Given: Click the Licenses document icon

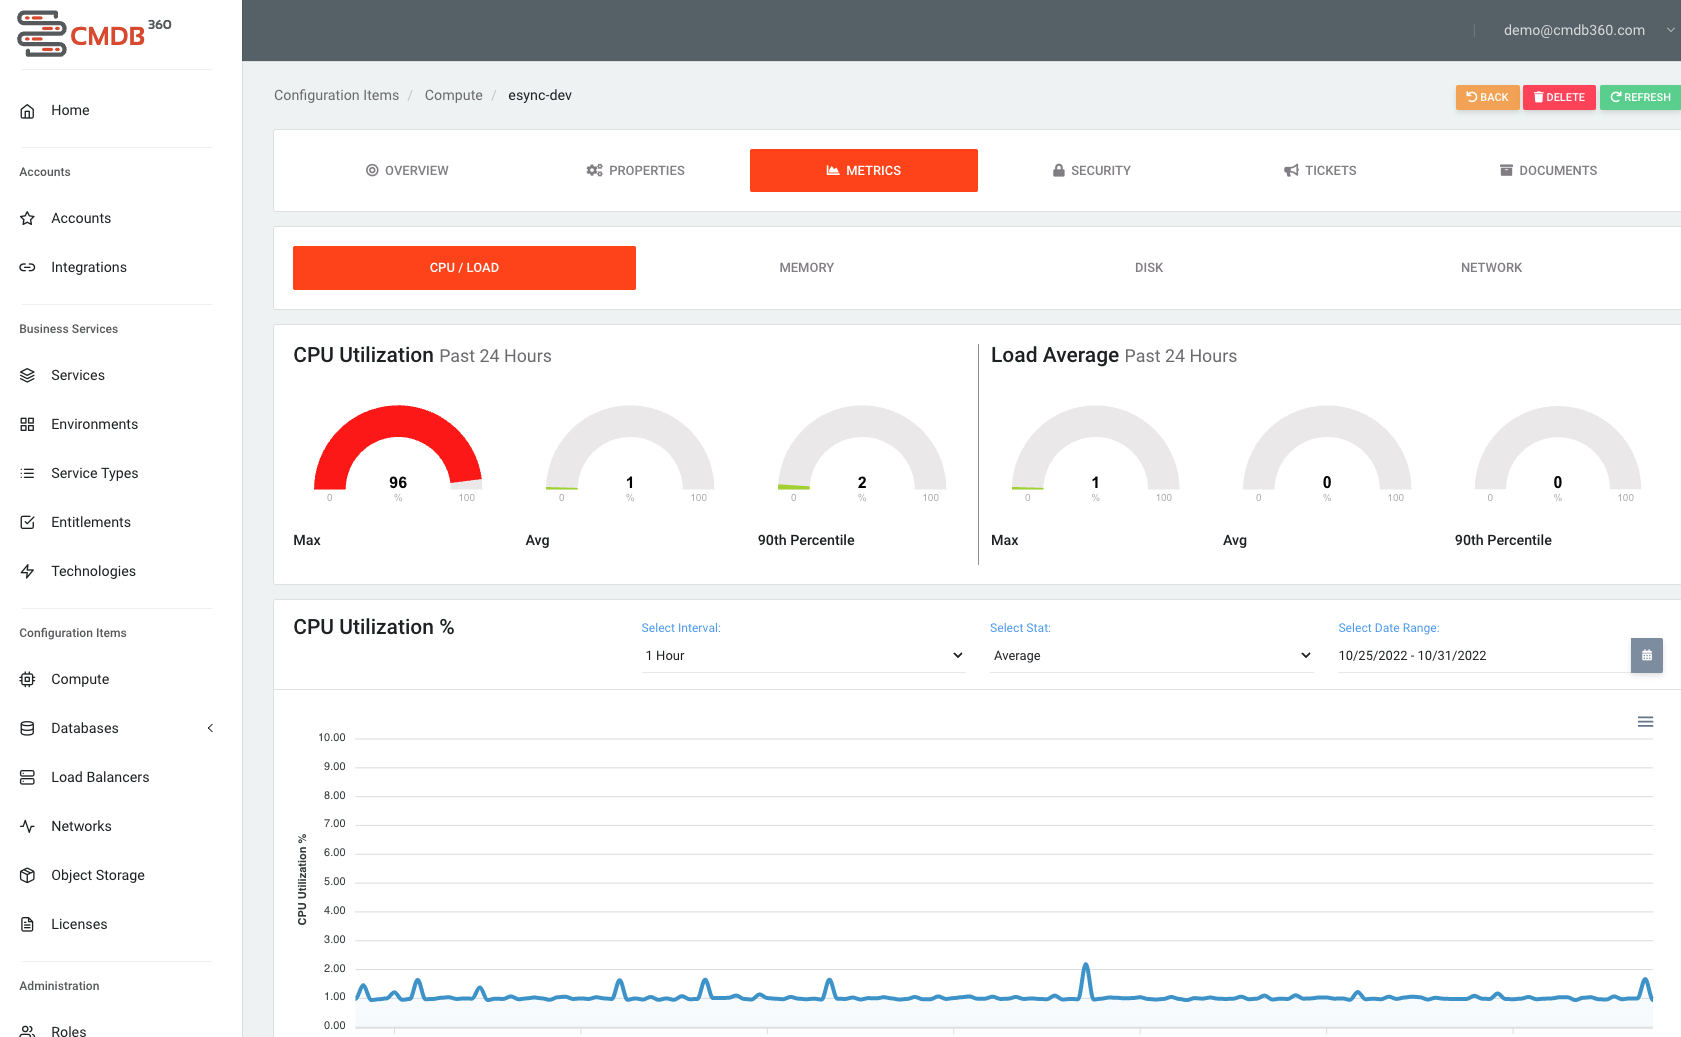Looking at the screenshot, I should click(28, 924).
